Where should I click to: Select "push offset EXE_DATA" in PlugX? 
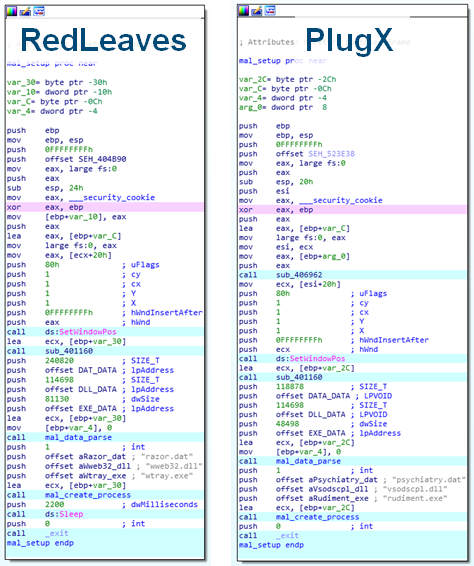320,433
